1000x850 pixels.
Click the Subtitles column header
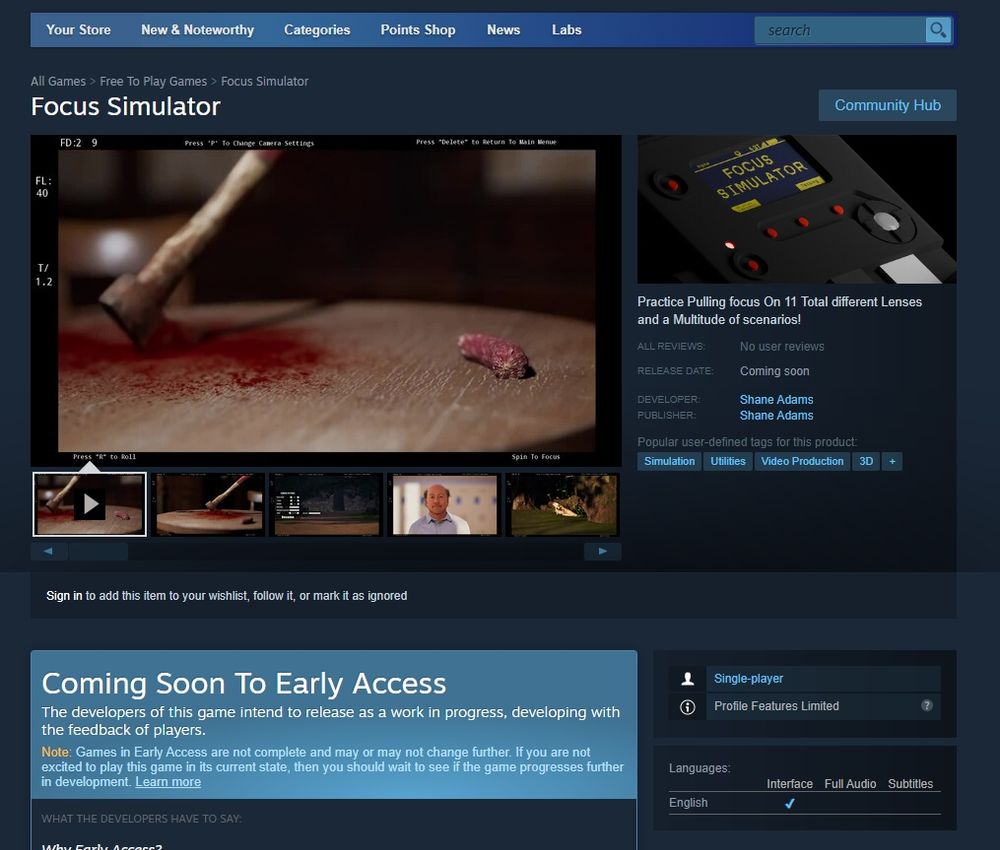[910, 784]
